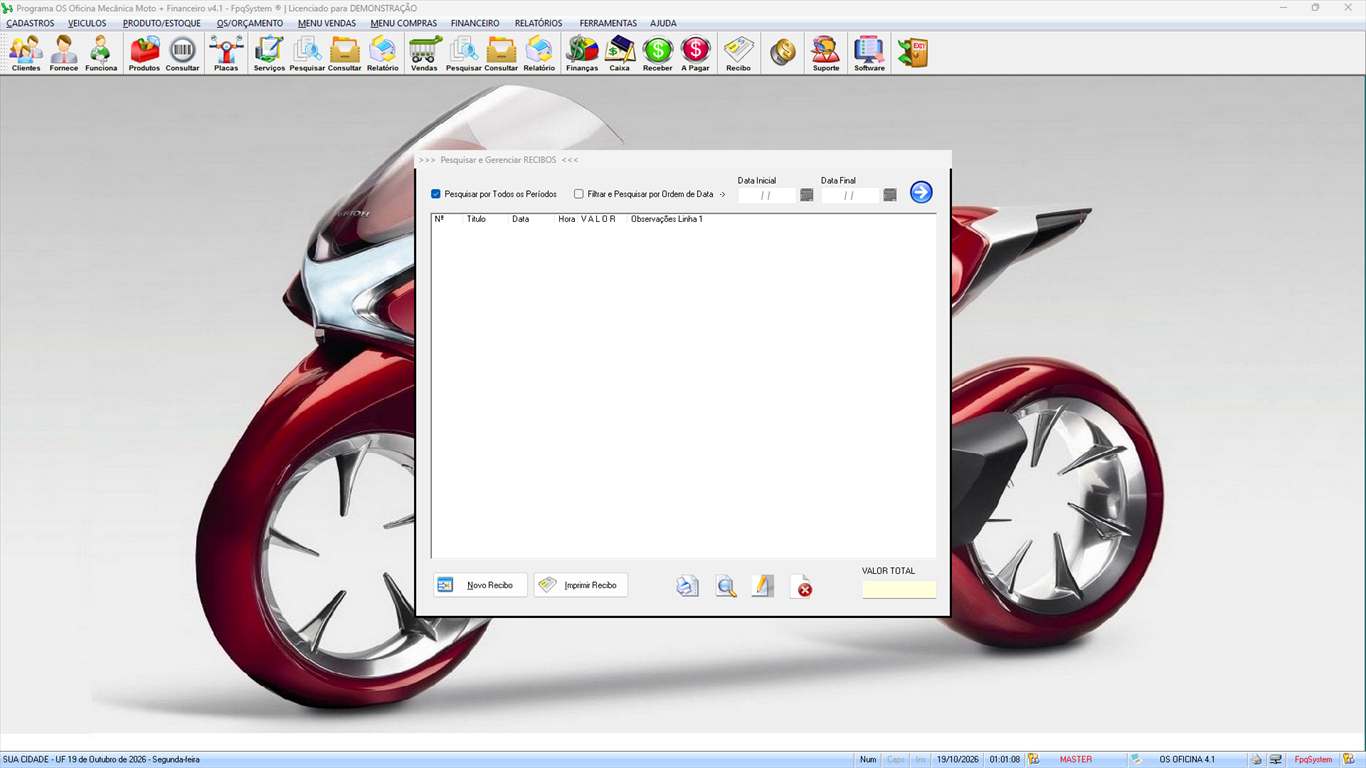Screen dimensions: 1366x768
Task: Click the magnifier view-receipt icon
Action: pos(726,586)
